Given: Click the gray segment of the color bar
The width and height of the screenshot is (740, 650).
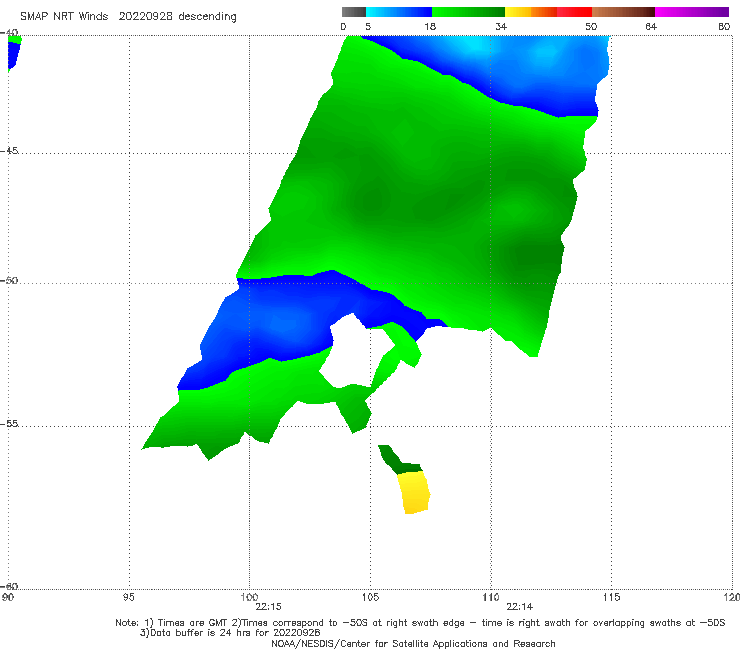Looking at the screenshot, I should [x=354, y=12].
